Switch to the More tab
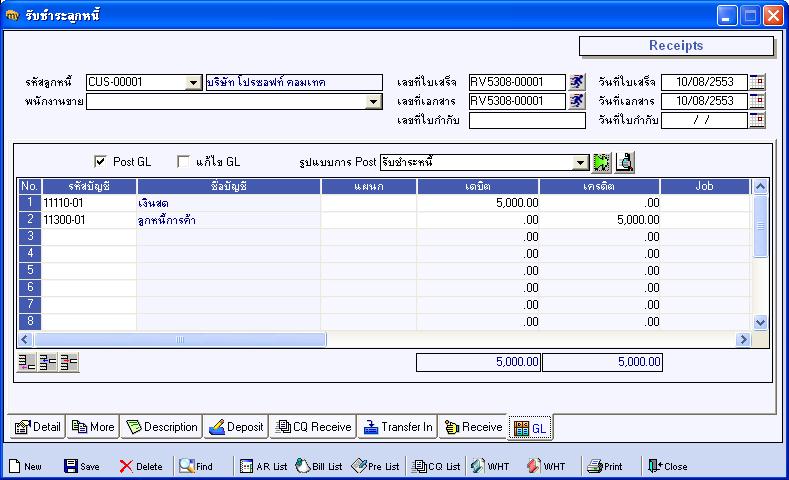This screenshot has width=789, height=480. point(93,427)
